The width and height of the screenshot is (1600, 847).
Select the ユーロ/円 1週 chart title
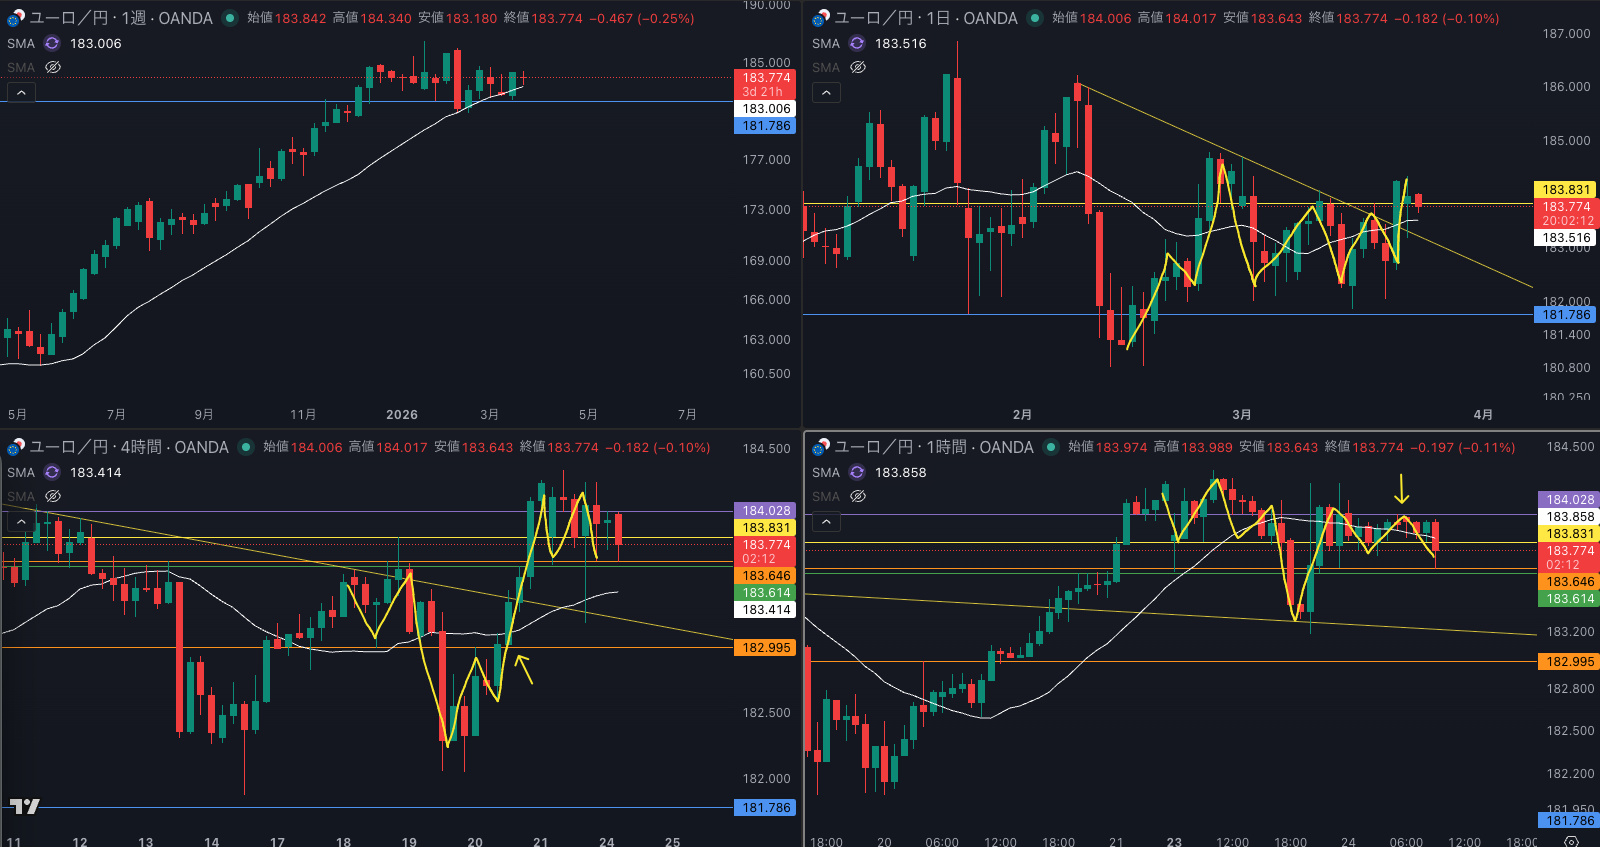point(121,18)
